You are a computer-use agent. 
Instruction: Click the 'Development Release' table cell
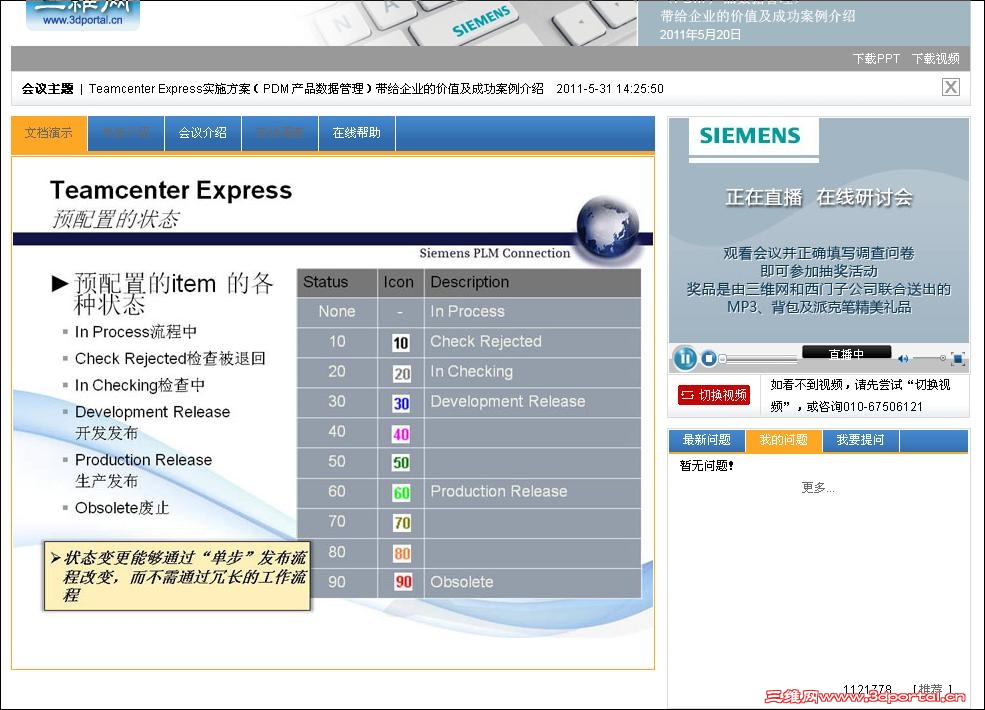[533, 401]
